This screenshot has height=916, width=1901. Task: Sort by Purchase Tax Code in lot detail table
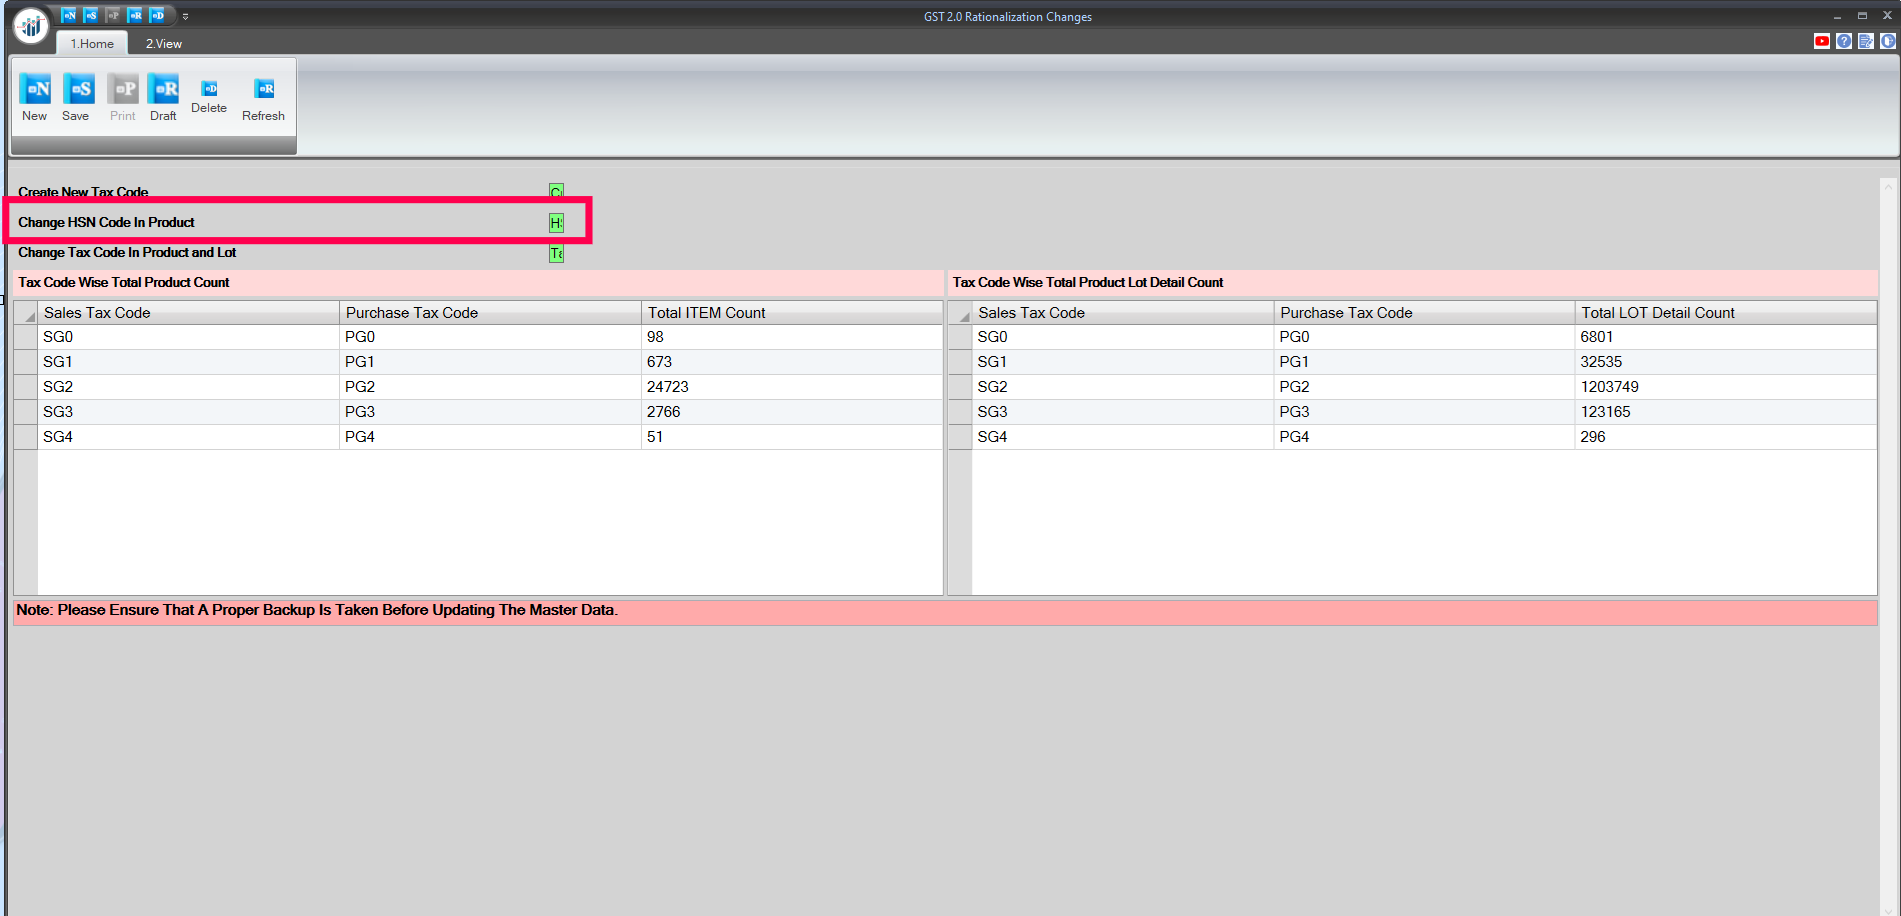[x=1424, y=313]
